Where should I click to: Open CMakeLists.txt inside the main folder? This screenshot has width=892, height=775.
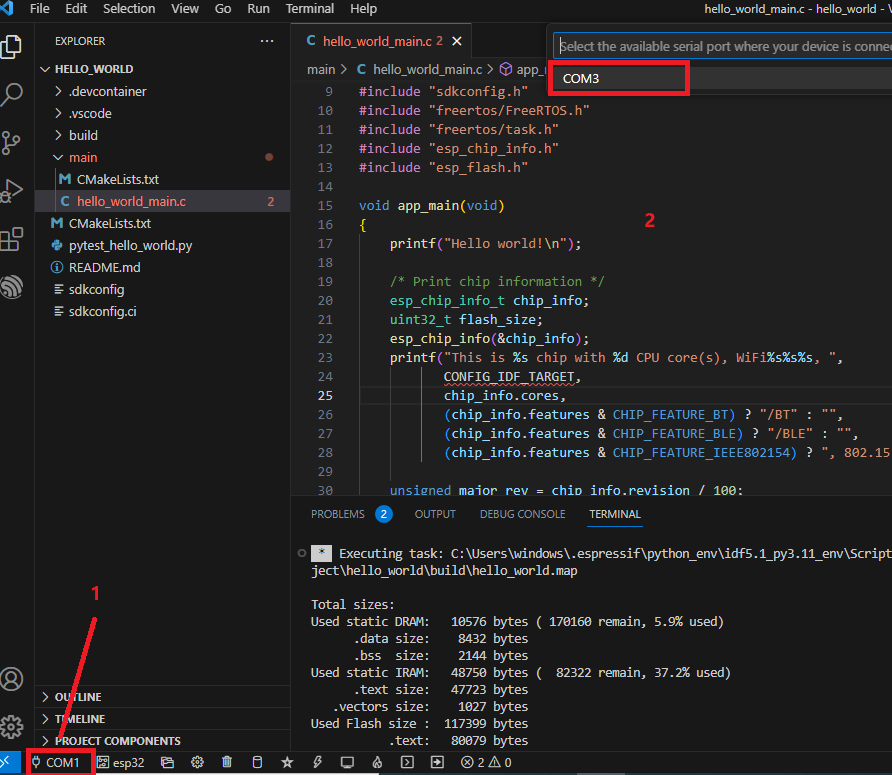[x=163, y=180]
